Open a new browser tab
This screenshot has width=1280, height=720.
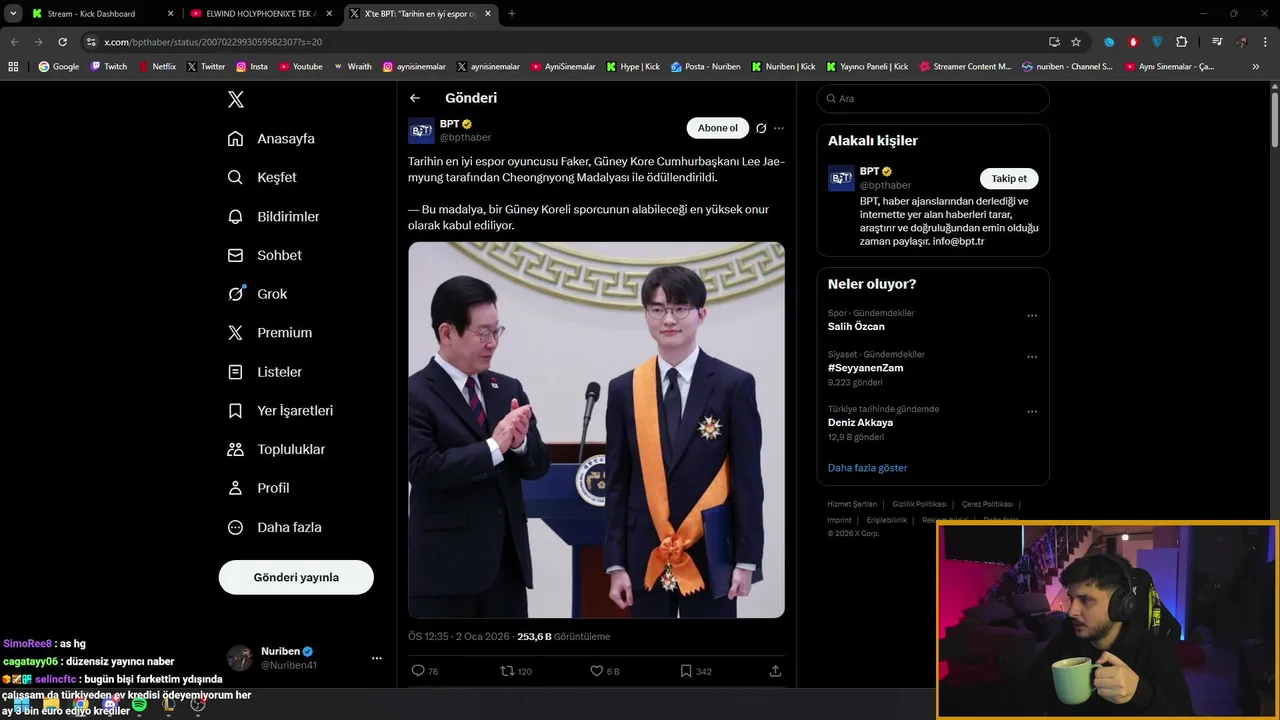click(512, 13)
